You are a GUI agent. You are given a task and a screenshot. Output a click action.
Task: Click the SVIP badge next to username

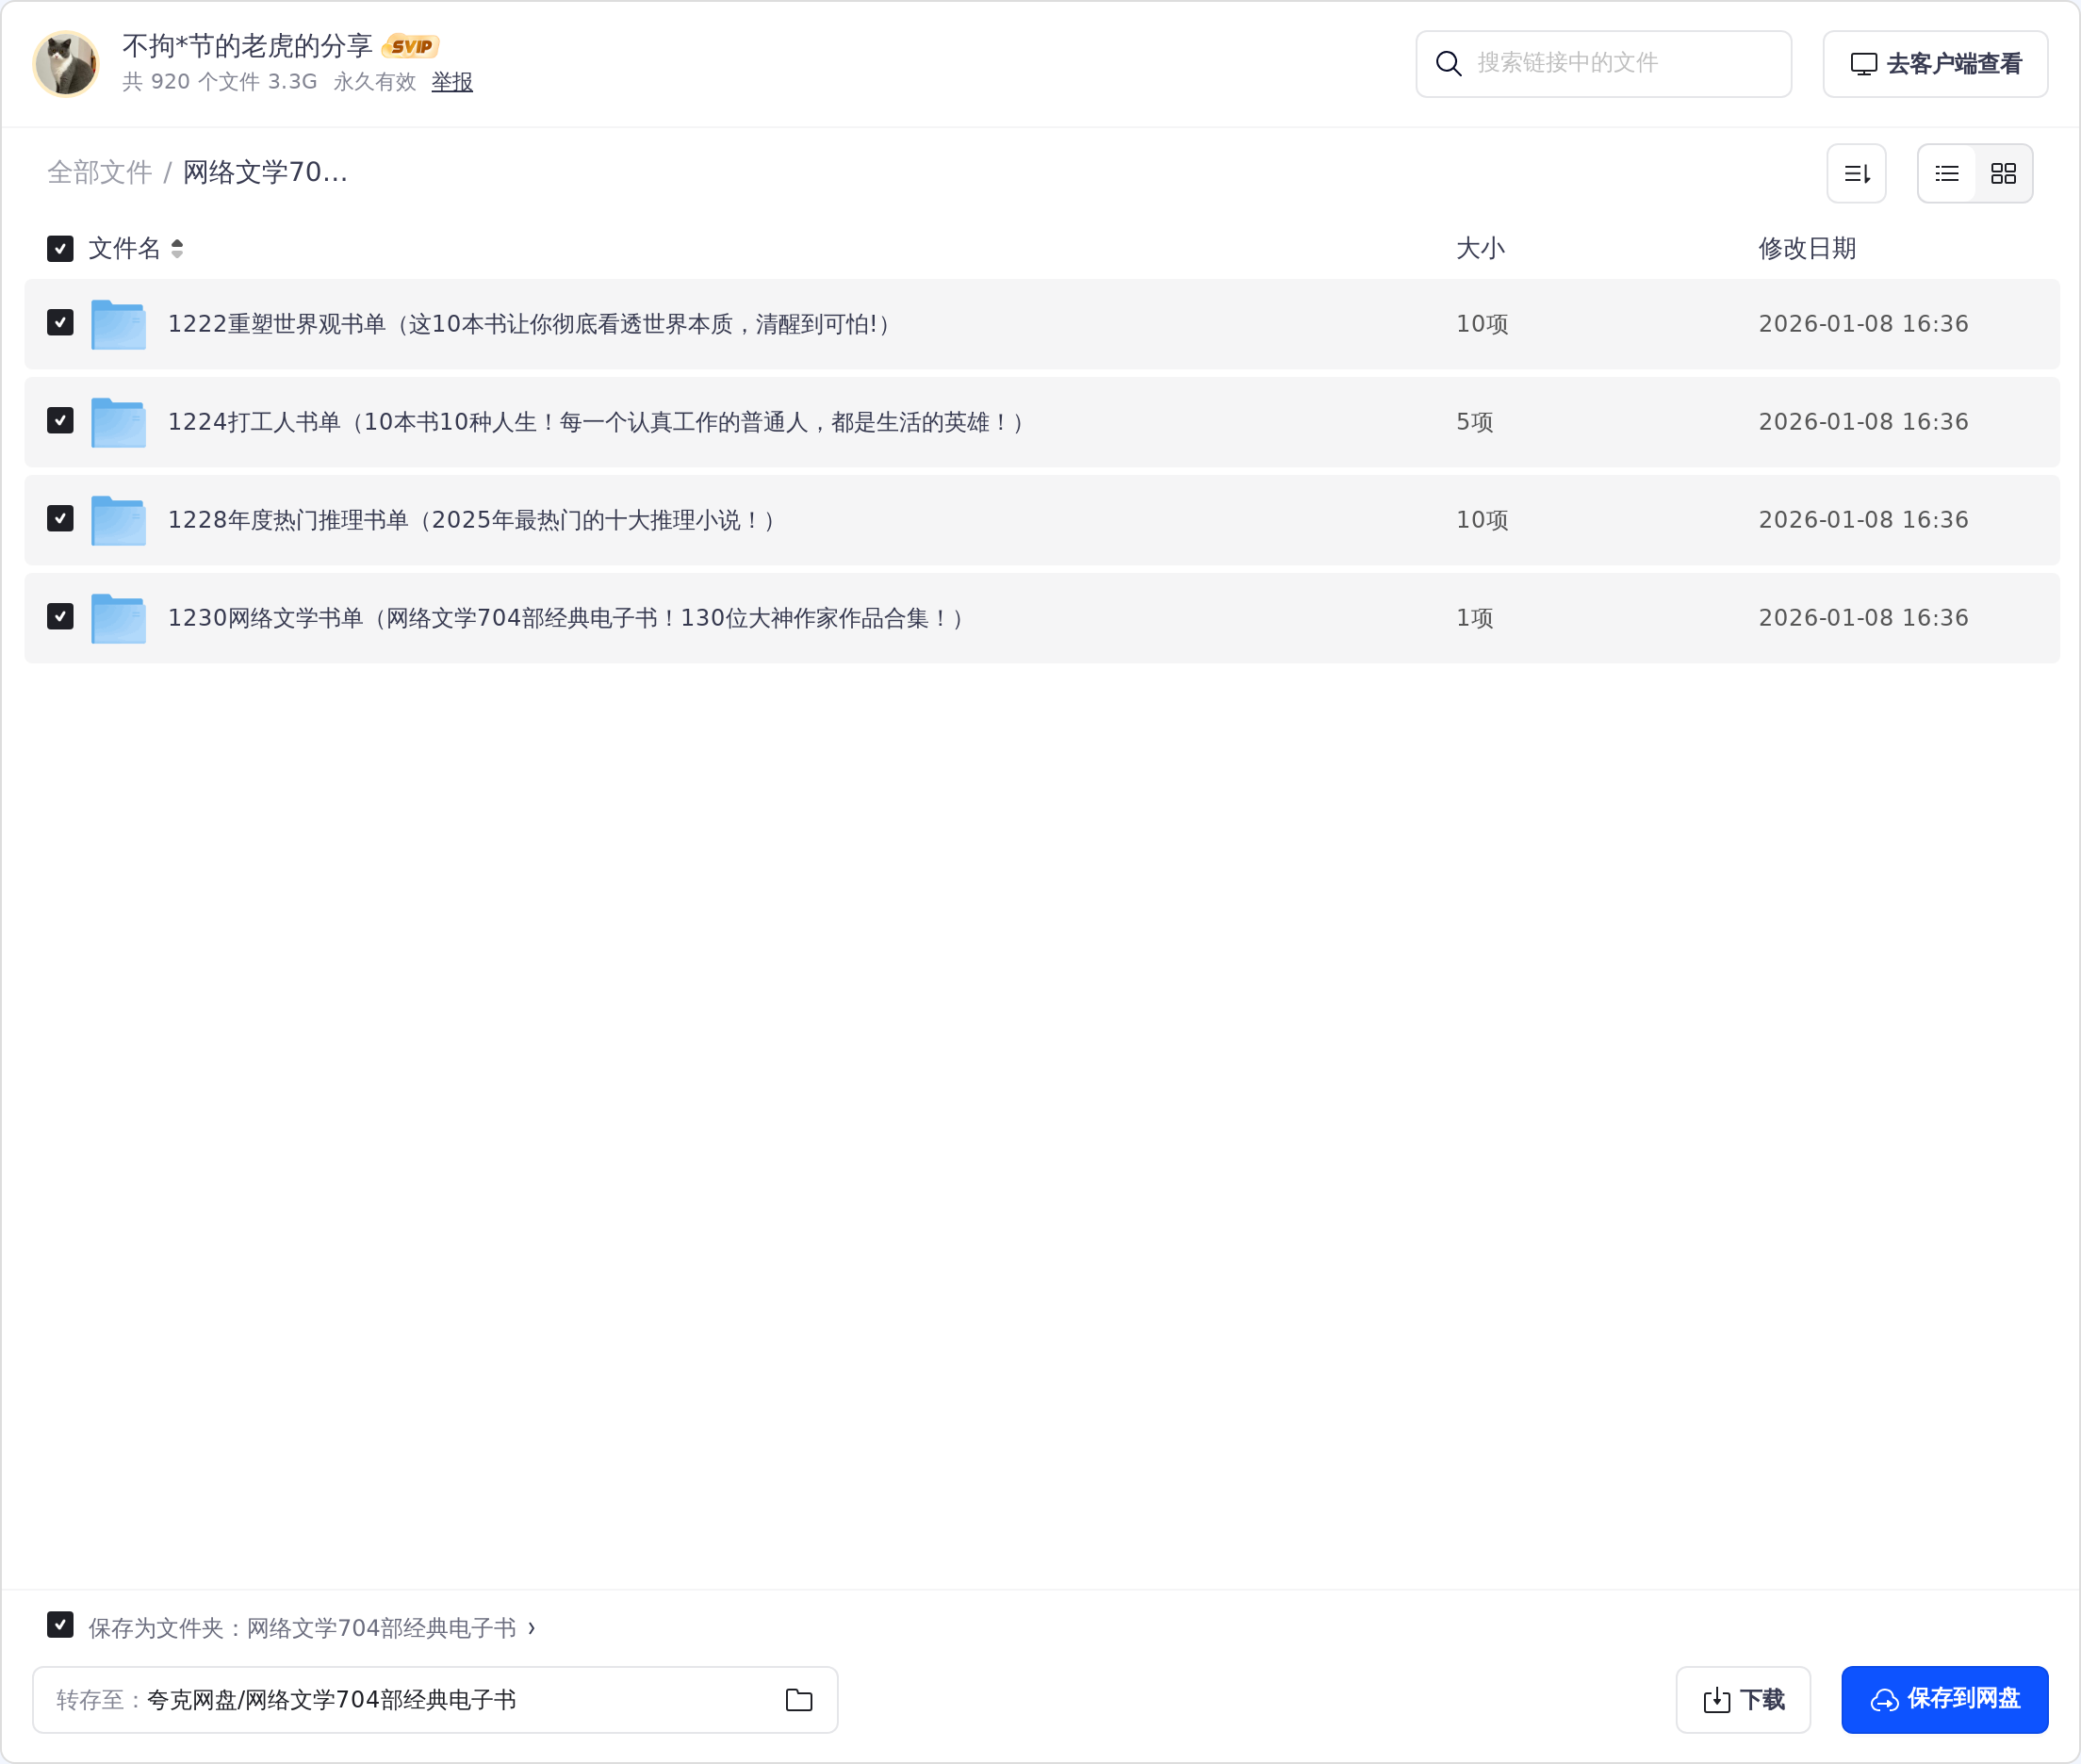point(411,46)
